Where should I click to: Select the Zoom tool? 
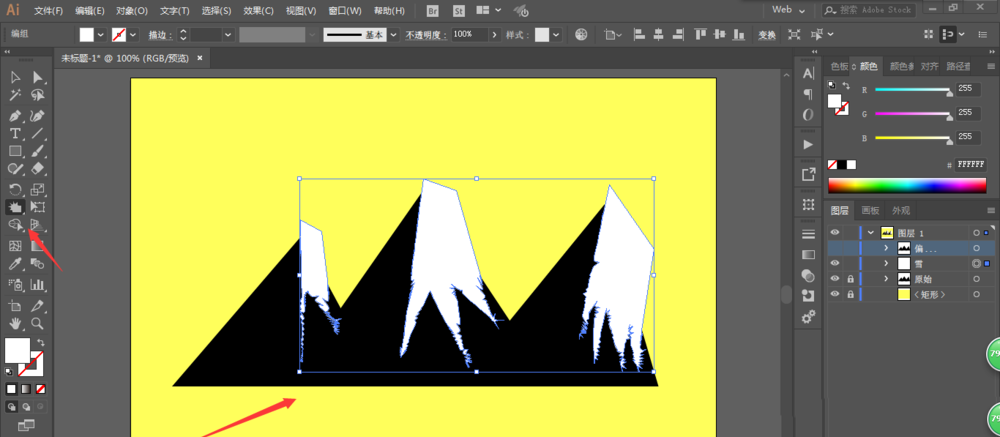38,323
